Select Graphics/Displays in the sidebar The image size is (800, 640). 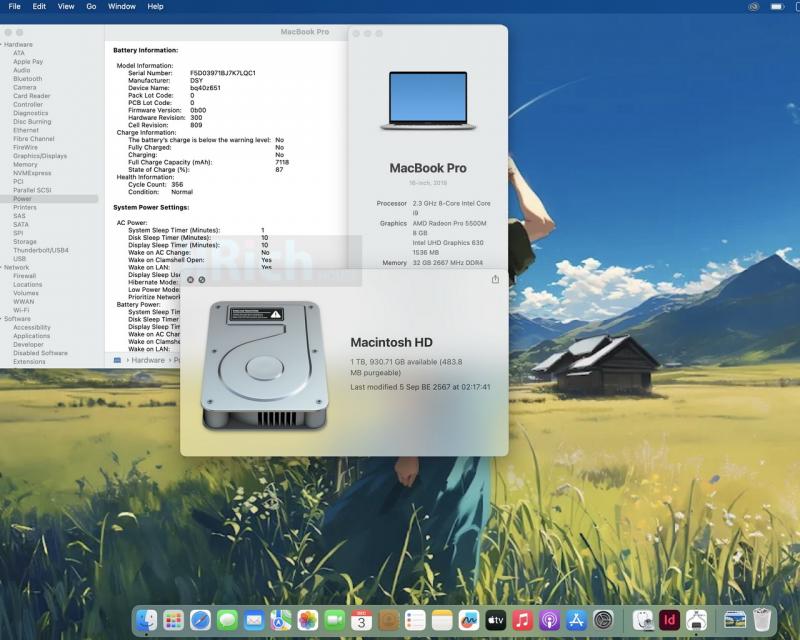tap(40, 156)
